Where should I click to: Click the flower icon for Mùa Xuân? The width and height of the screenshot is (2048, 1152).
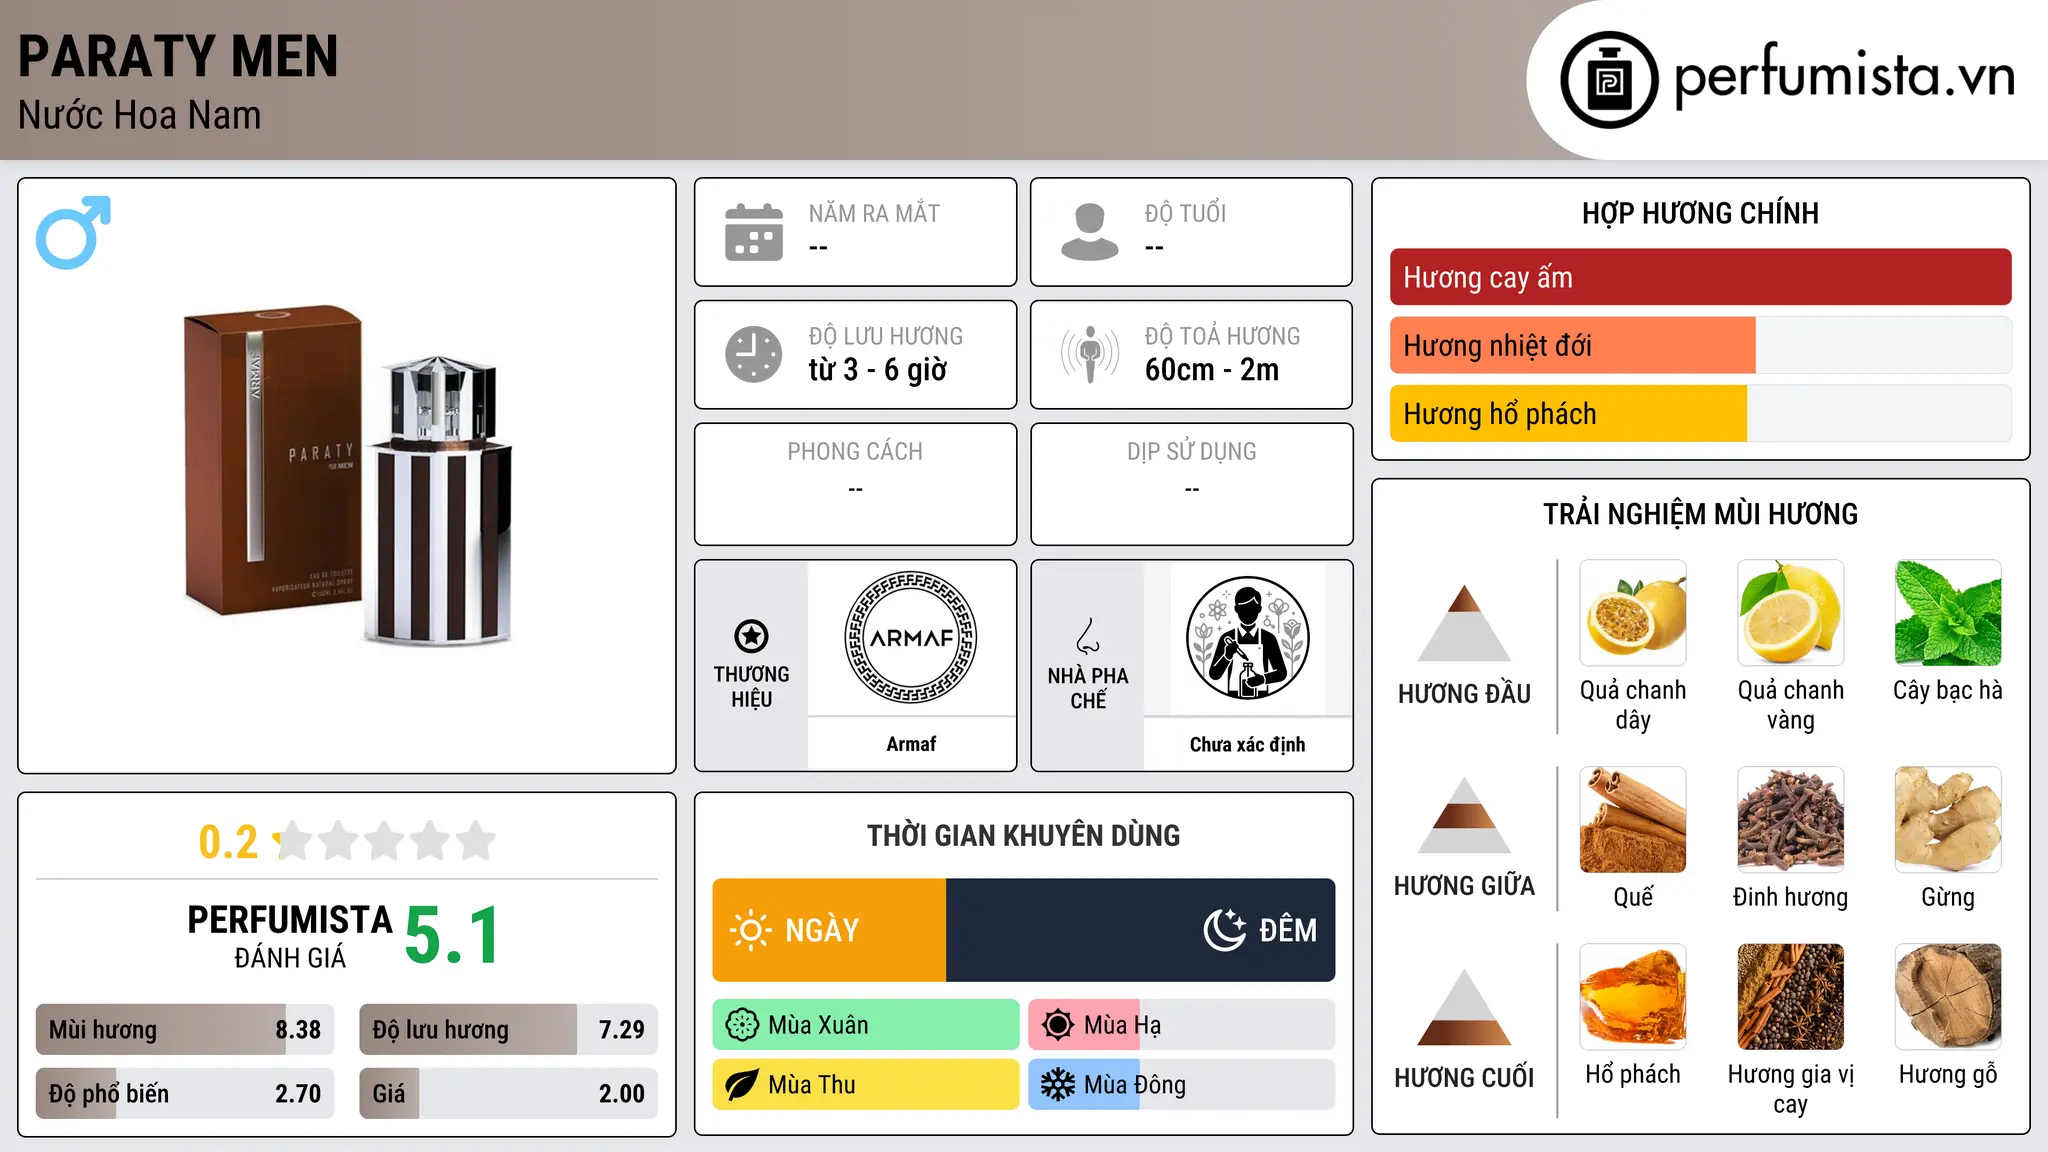click(742, 1025)
